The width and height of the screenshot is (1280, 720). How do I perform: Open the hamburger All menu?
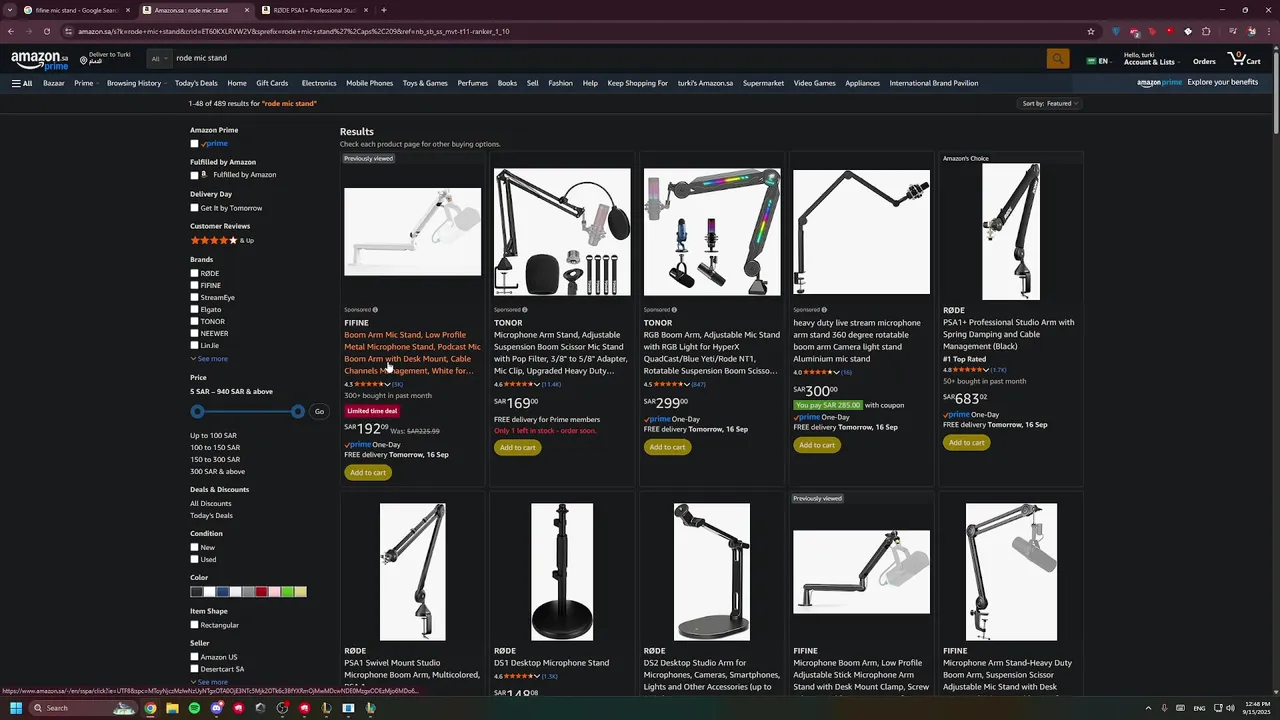22,83
